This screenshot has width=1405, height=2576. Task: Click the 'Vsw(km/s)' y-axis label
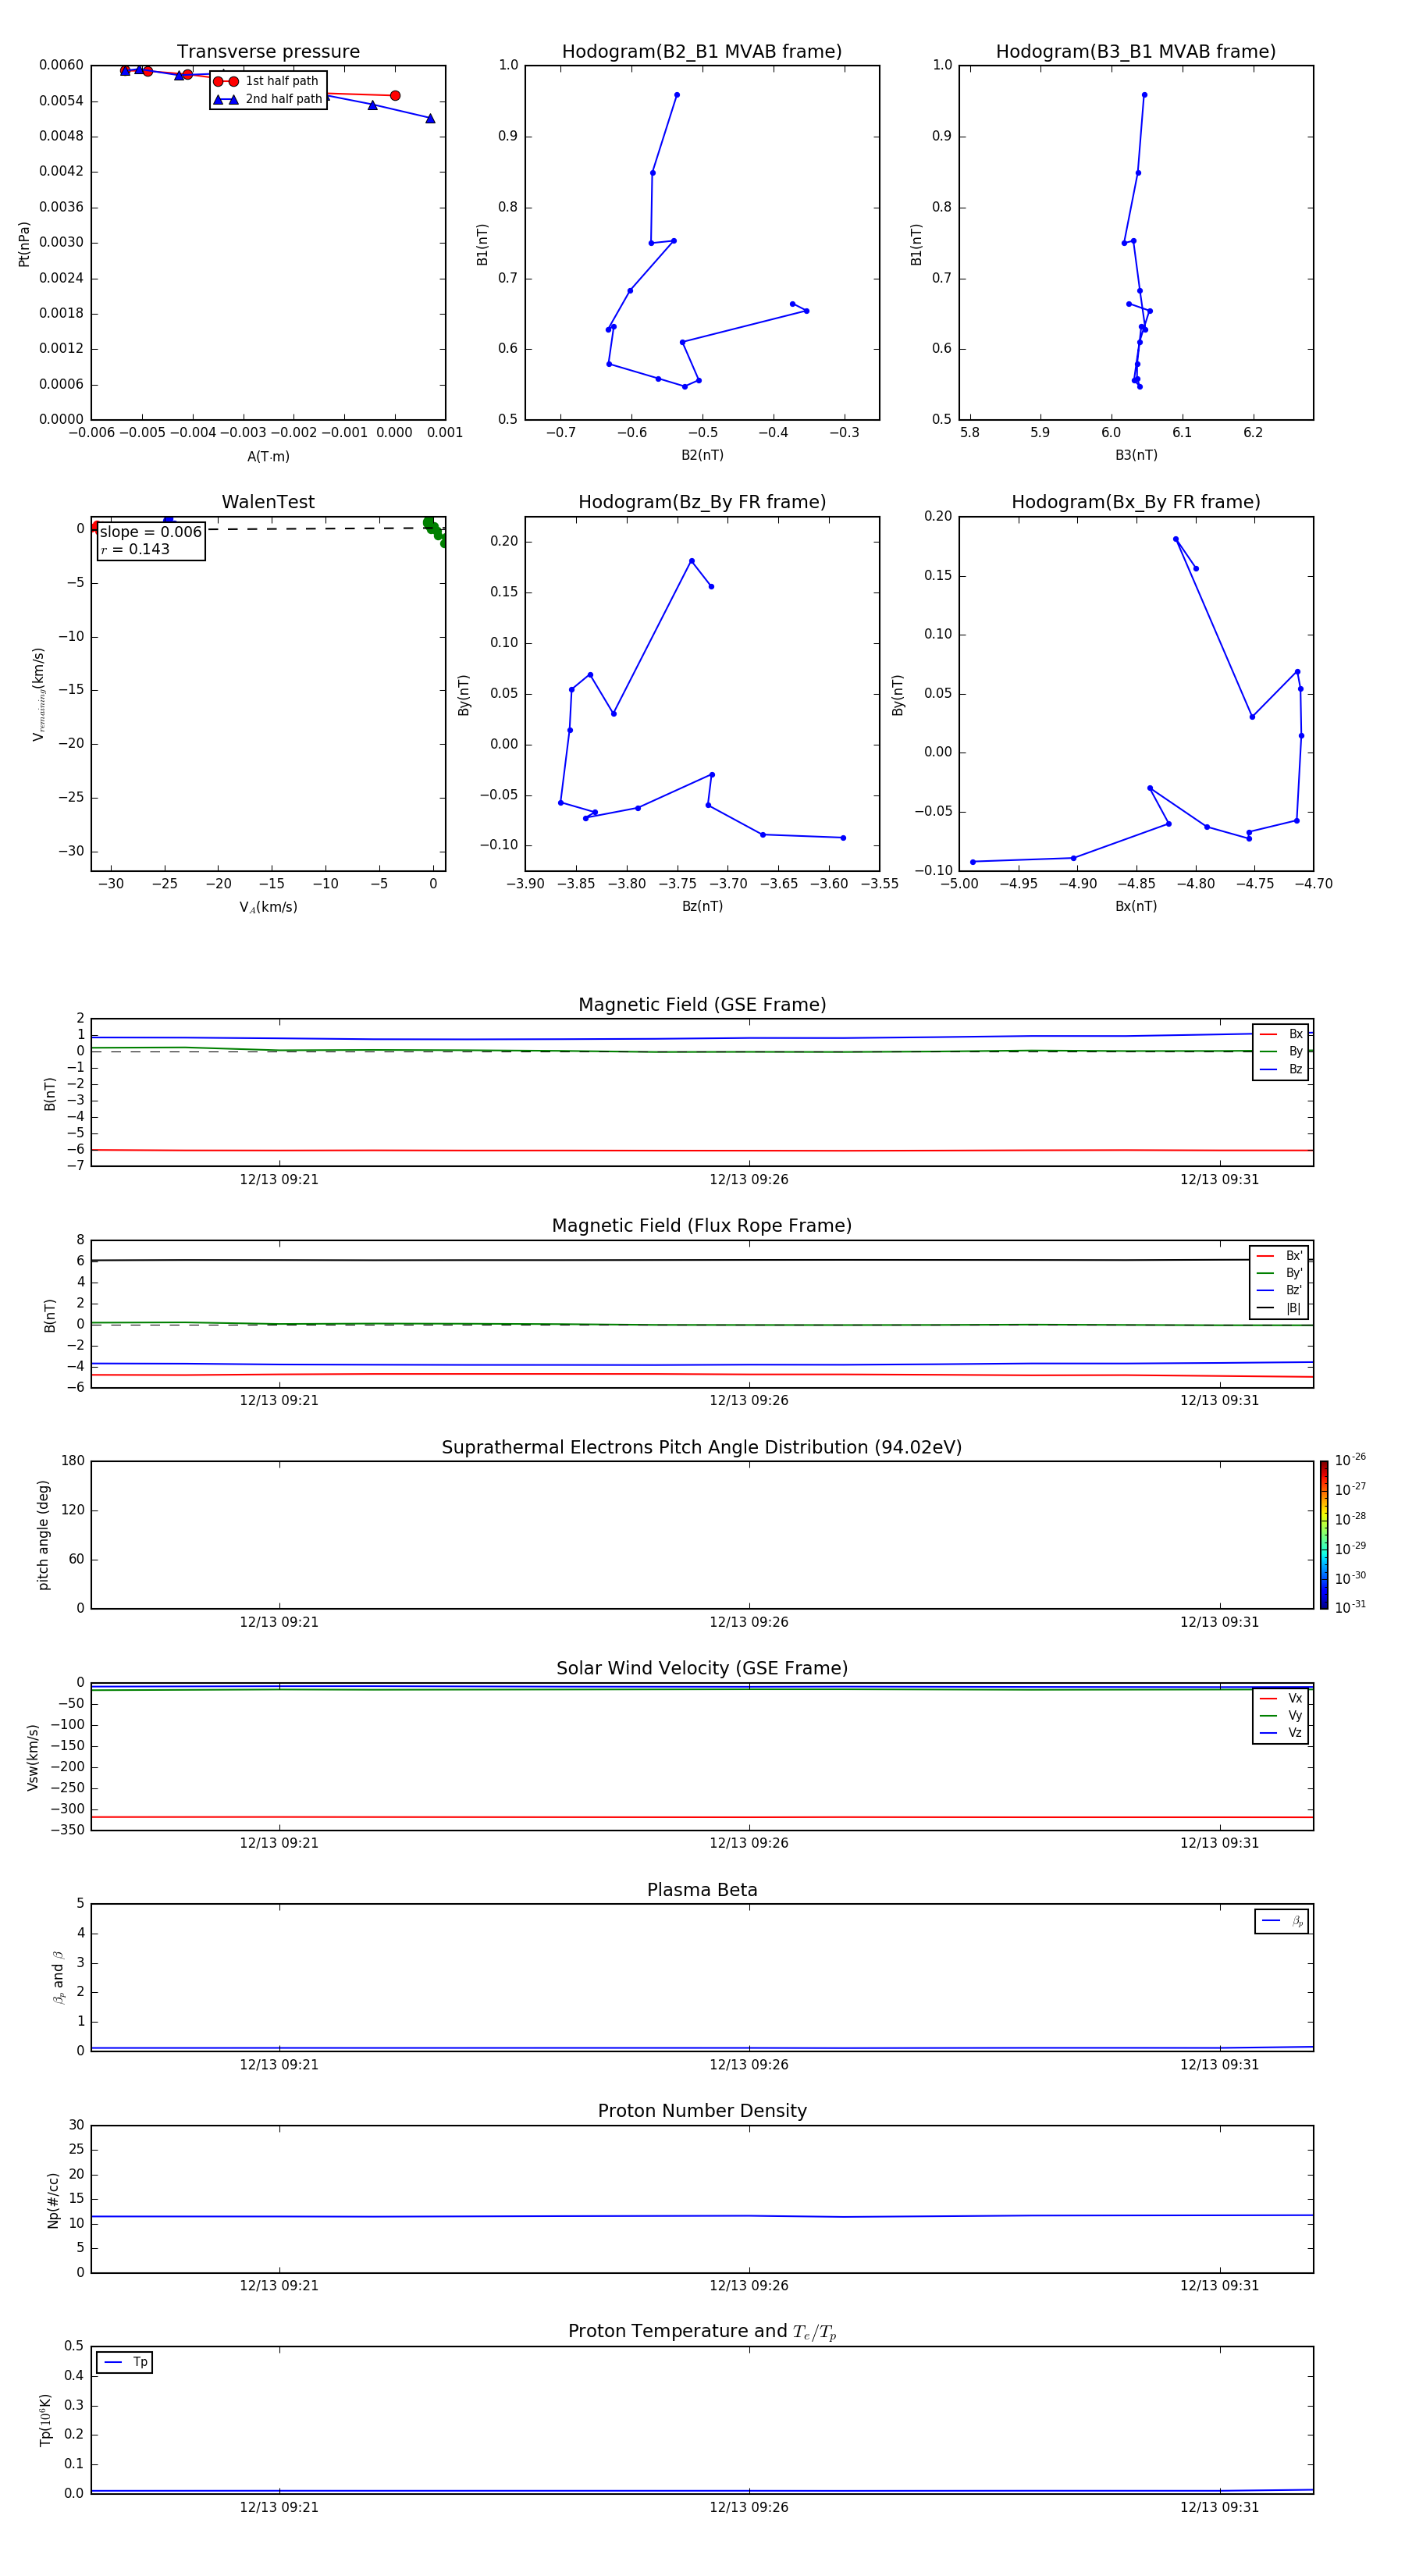coord(33,1757)
